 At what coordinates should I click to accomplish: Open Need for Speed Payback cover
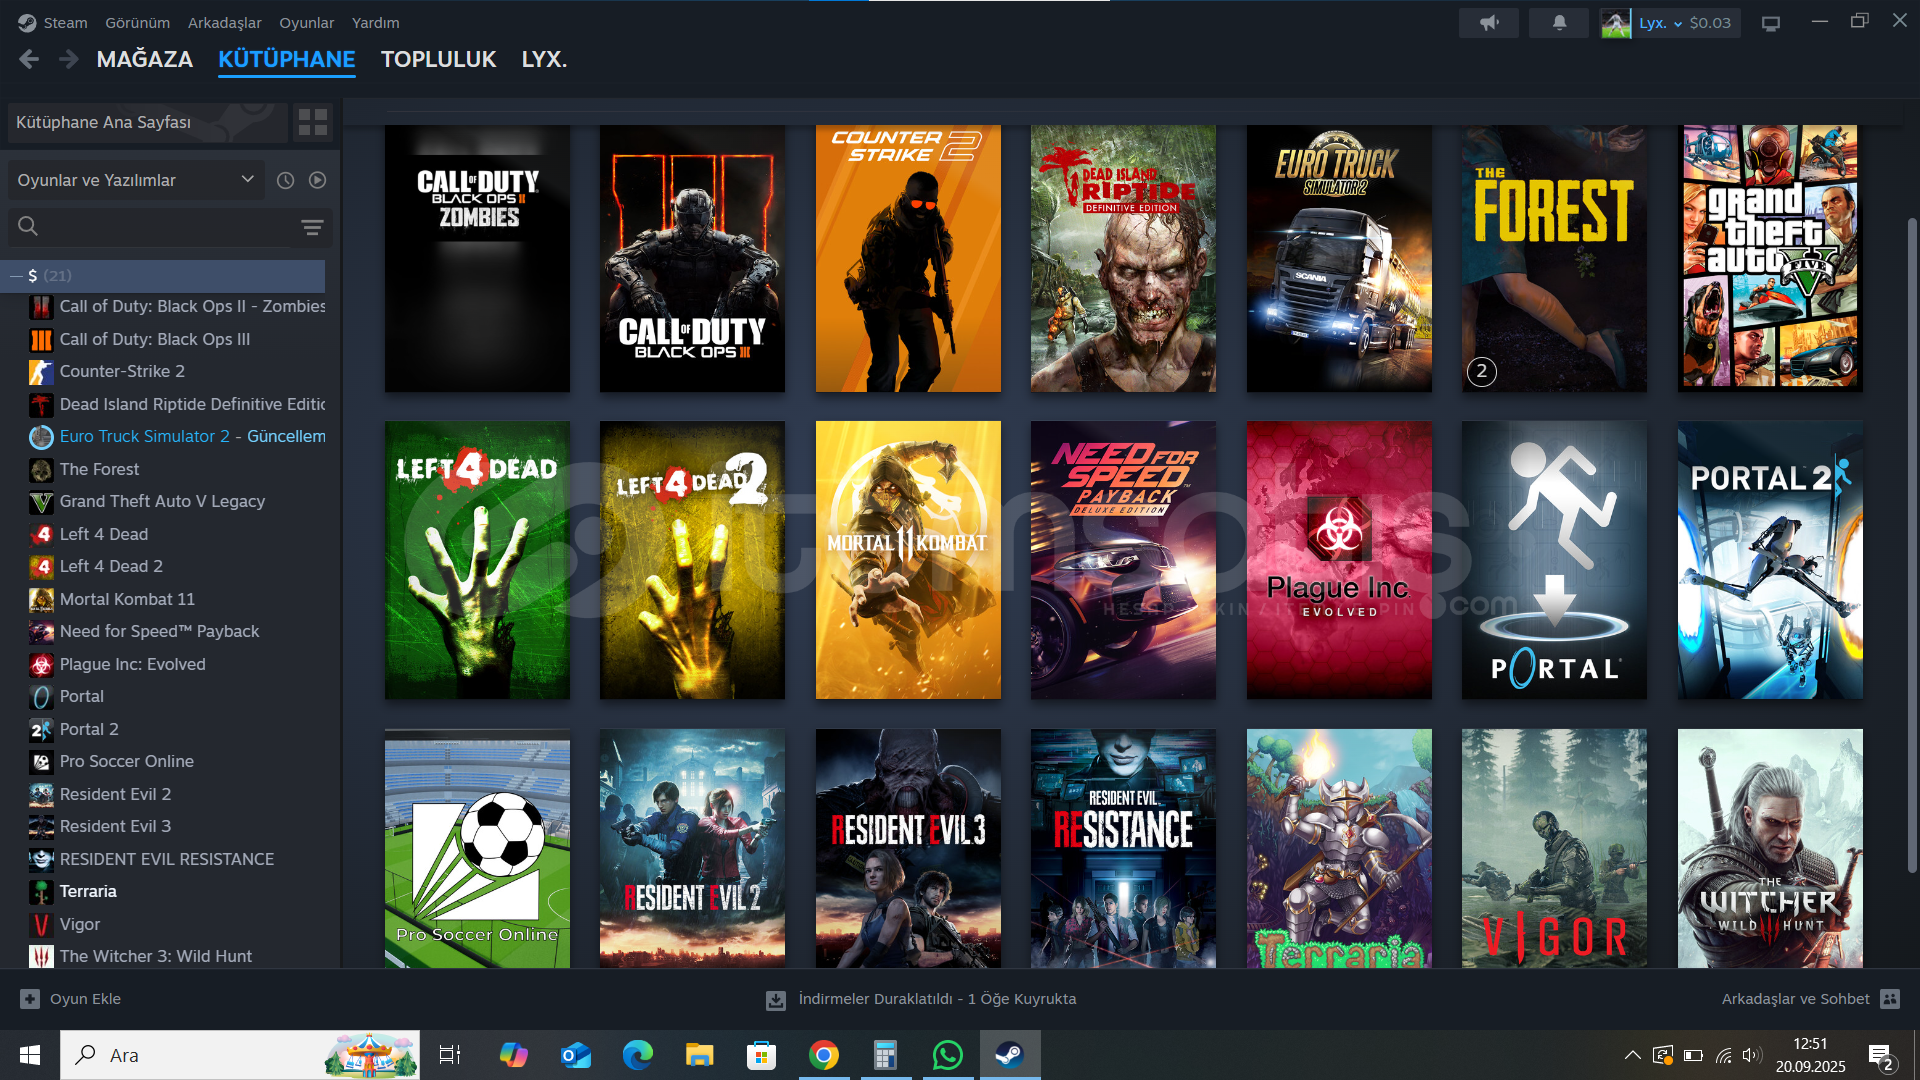(x=1123, y=560)
